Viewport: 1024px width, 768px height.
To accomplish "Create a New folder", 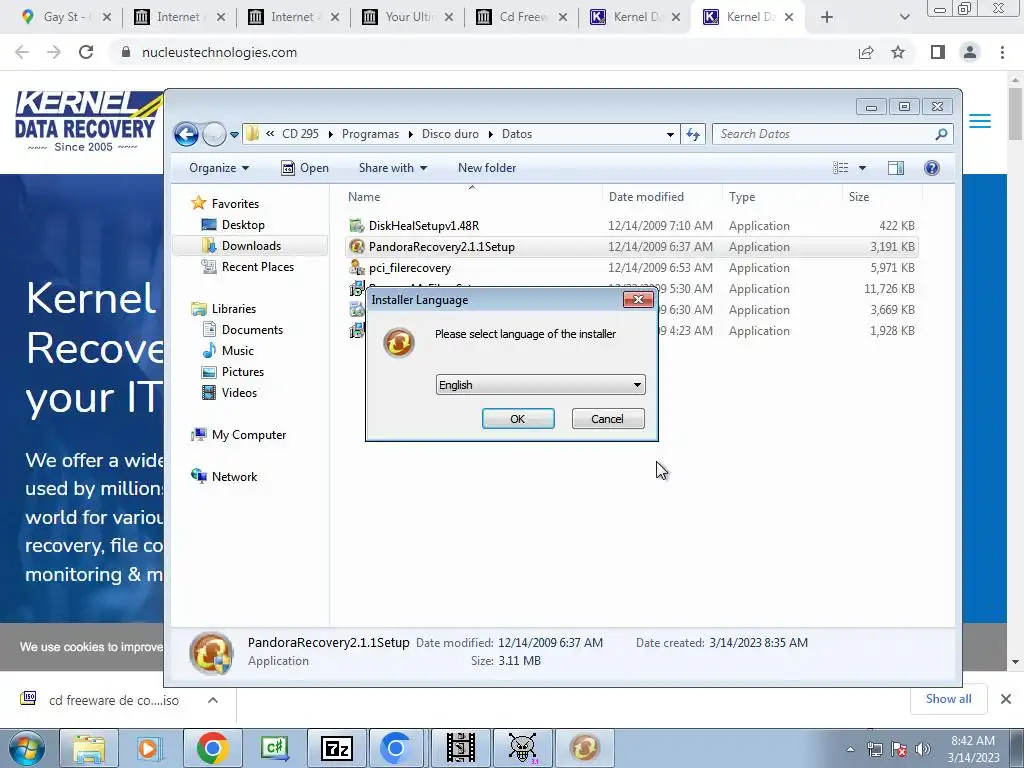I will click(487, 168).
